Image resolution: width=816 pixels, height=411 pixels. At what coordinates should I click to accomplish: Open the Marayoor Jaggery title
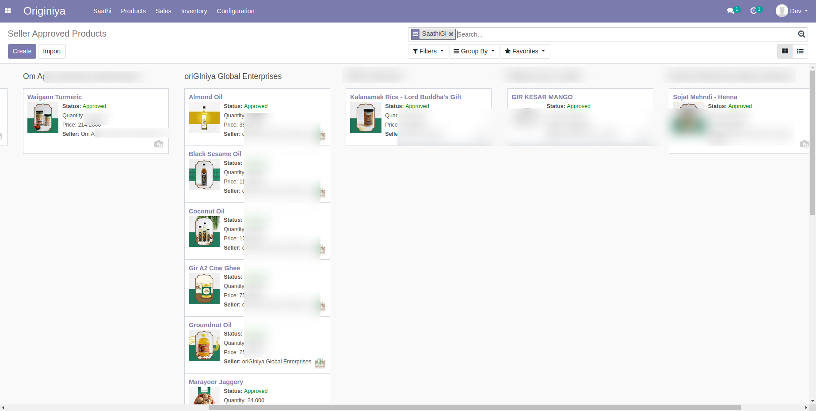[216, 382]
